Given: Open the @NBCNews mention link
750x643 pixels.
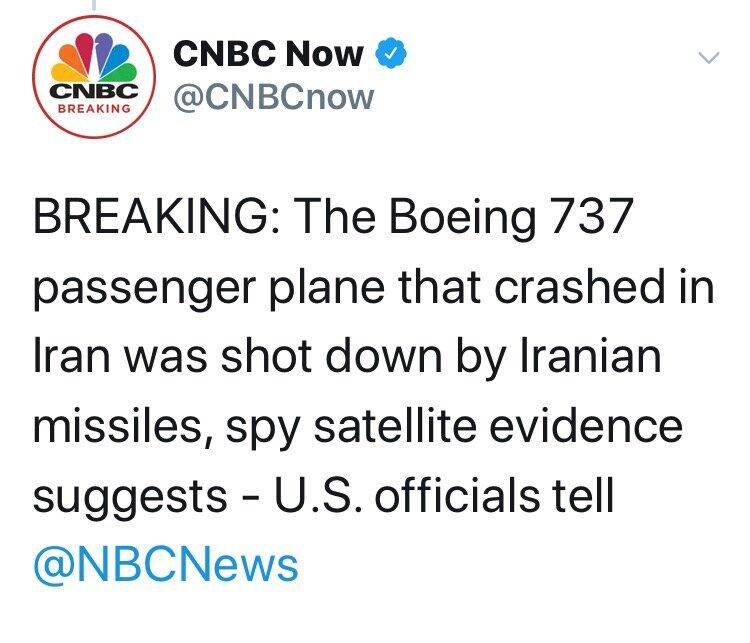Looking at the screenshot, I should [166, 564].
